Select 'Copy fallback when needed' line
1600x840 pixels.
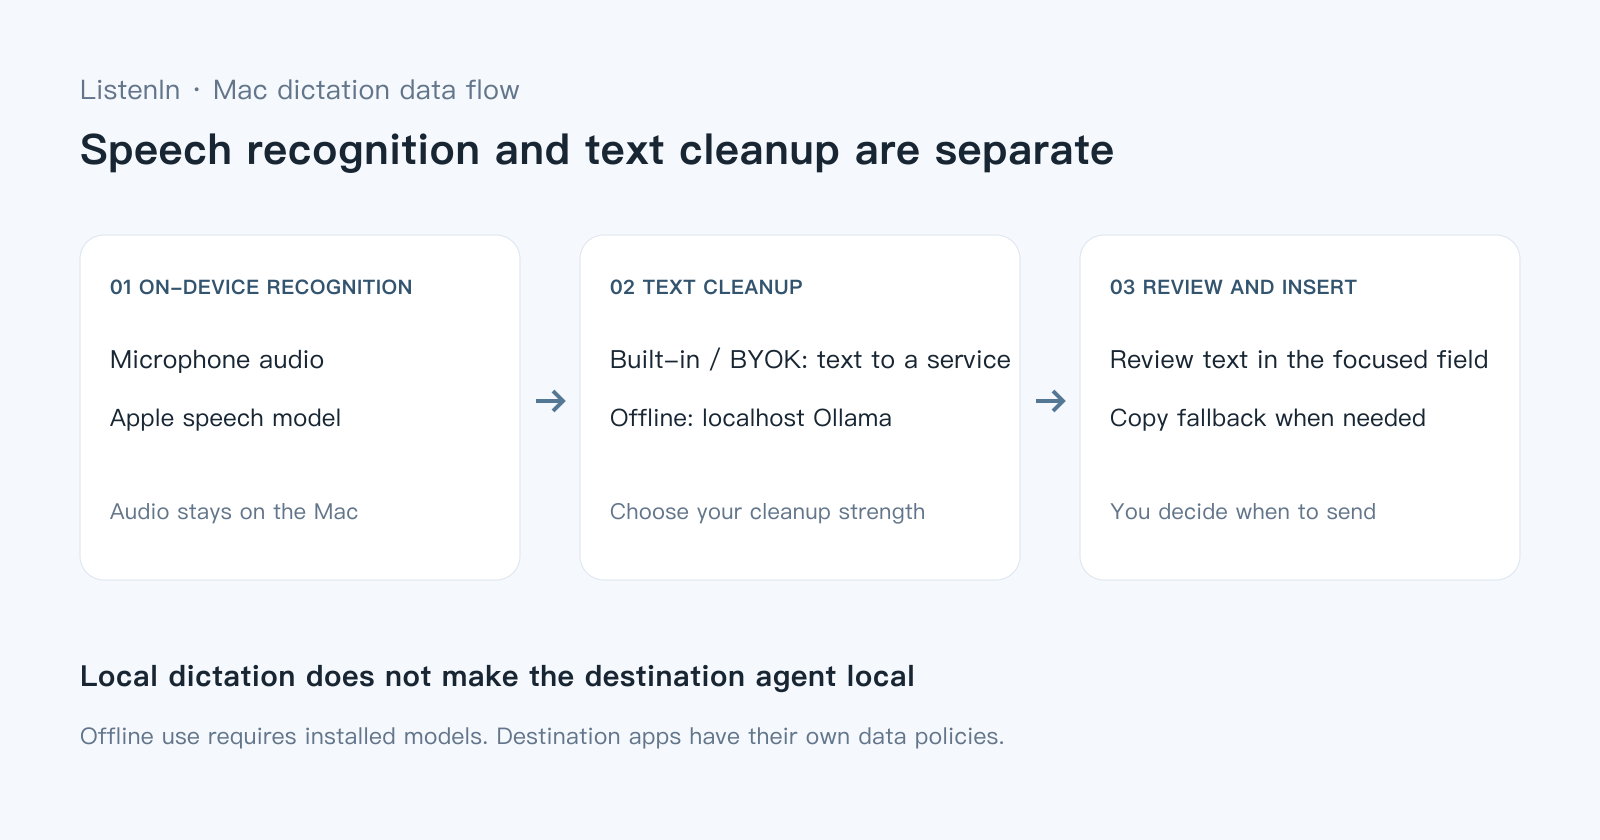coord(1268,418)
